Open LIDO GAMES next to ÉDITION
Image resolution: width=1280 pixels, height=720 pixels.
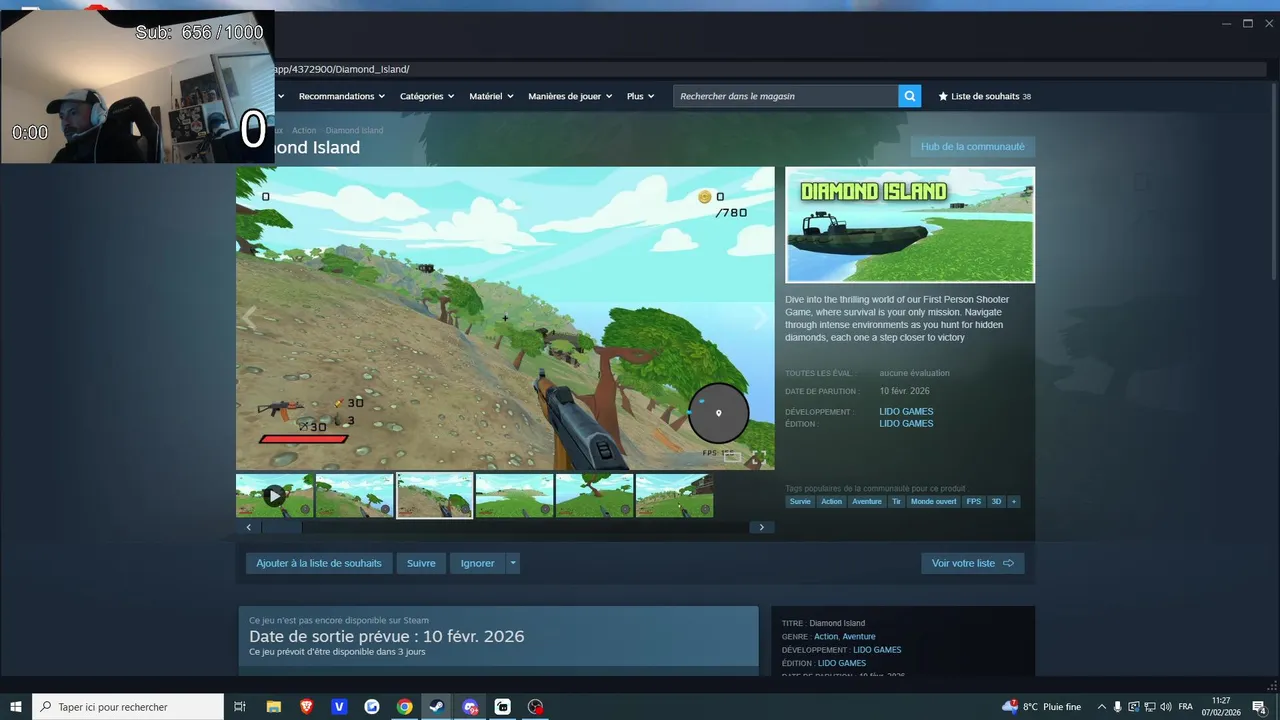[906, 423]
